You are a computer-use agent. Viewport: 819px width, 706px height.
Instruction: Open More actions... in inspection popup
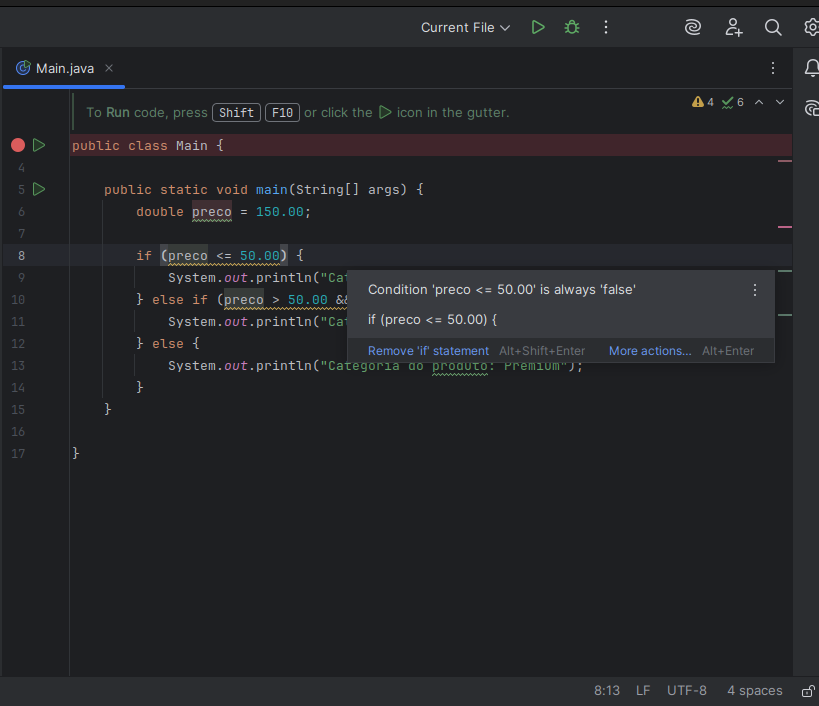pos(650,351)
